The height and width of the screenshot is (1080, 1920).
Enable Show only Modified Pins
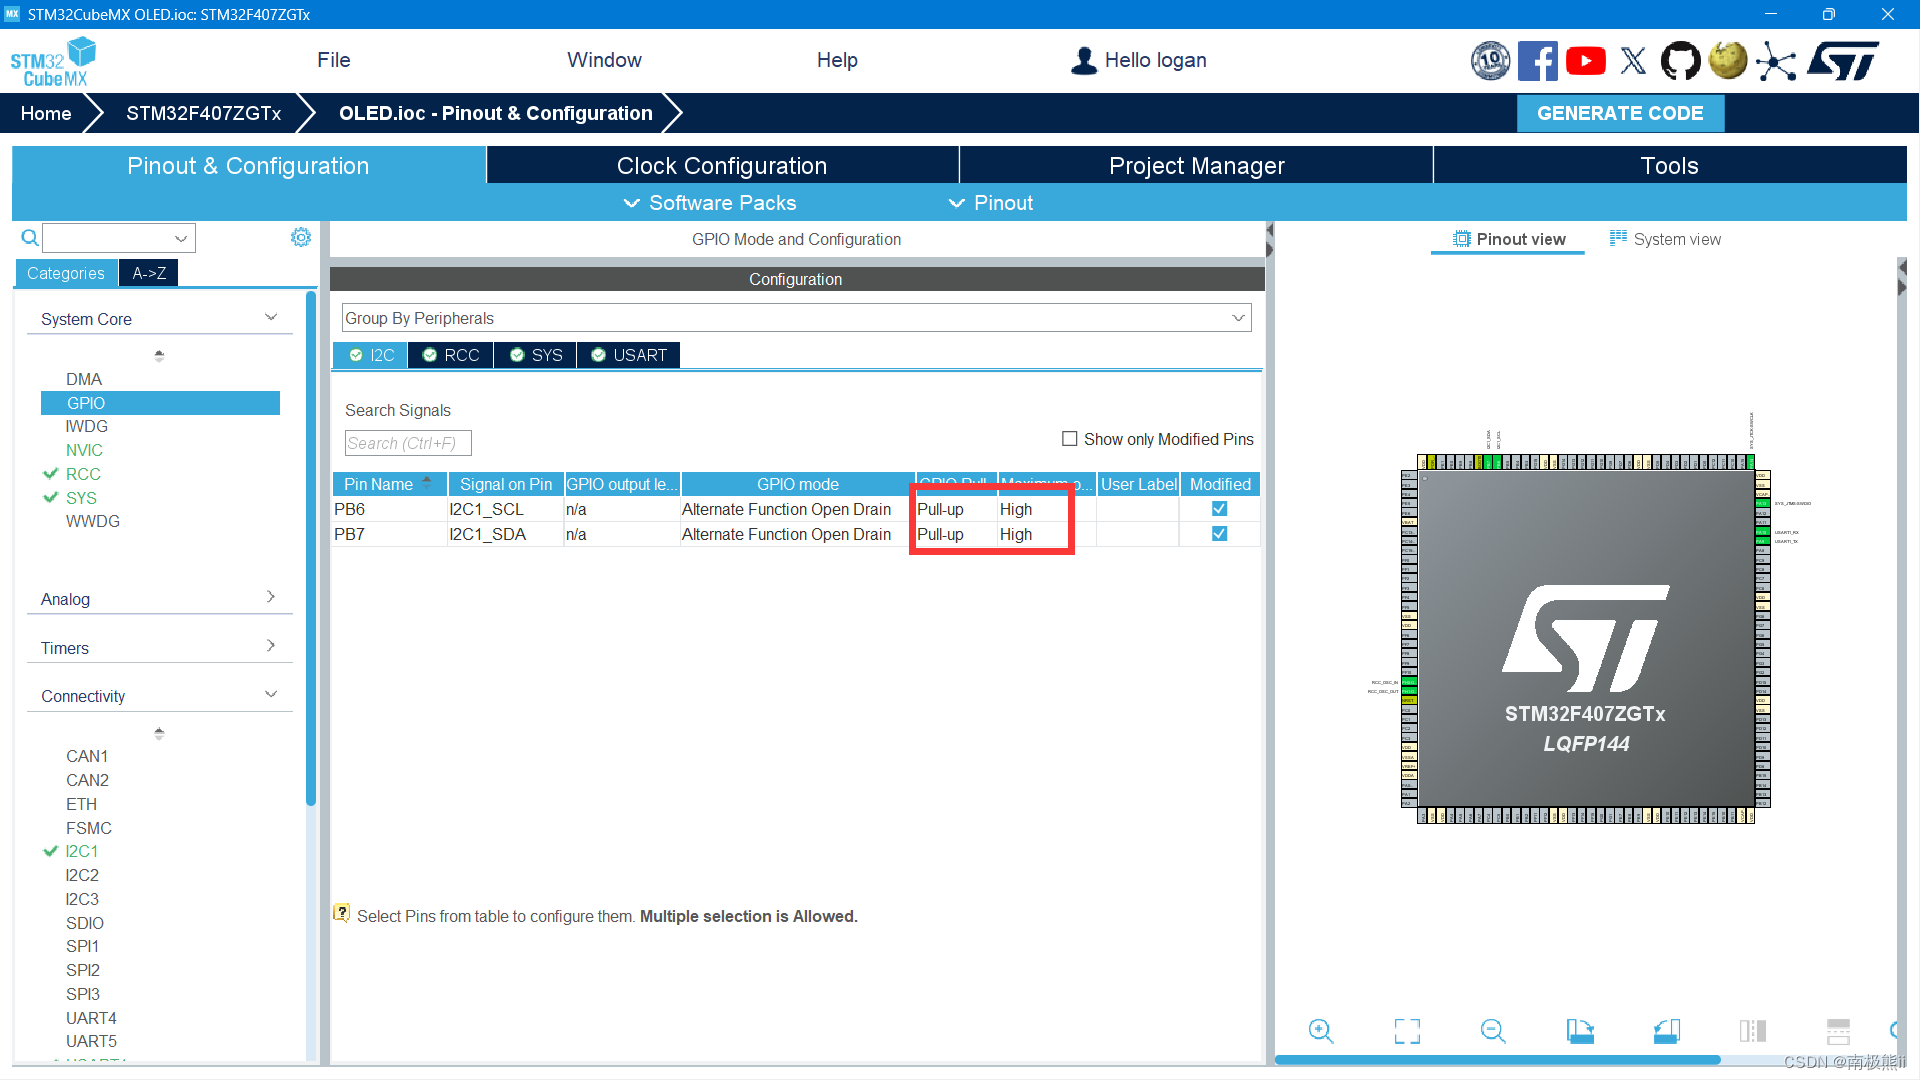(x=1070, y=438)
